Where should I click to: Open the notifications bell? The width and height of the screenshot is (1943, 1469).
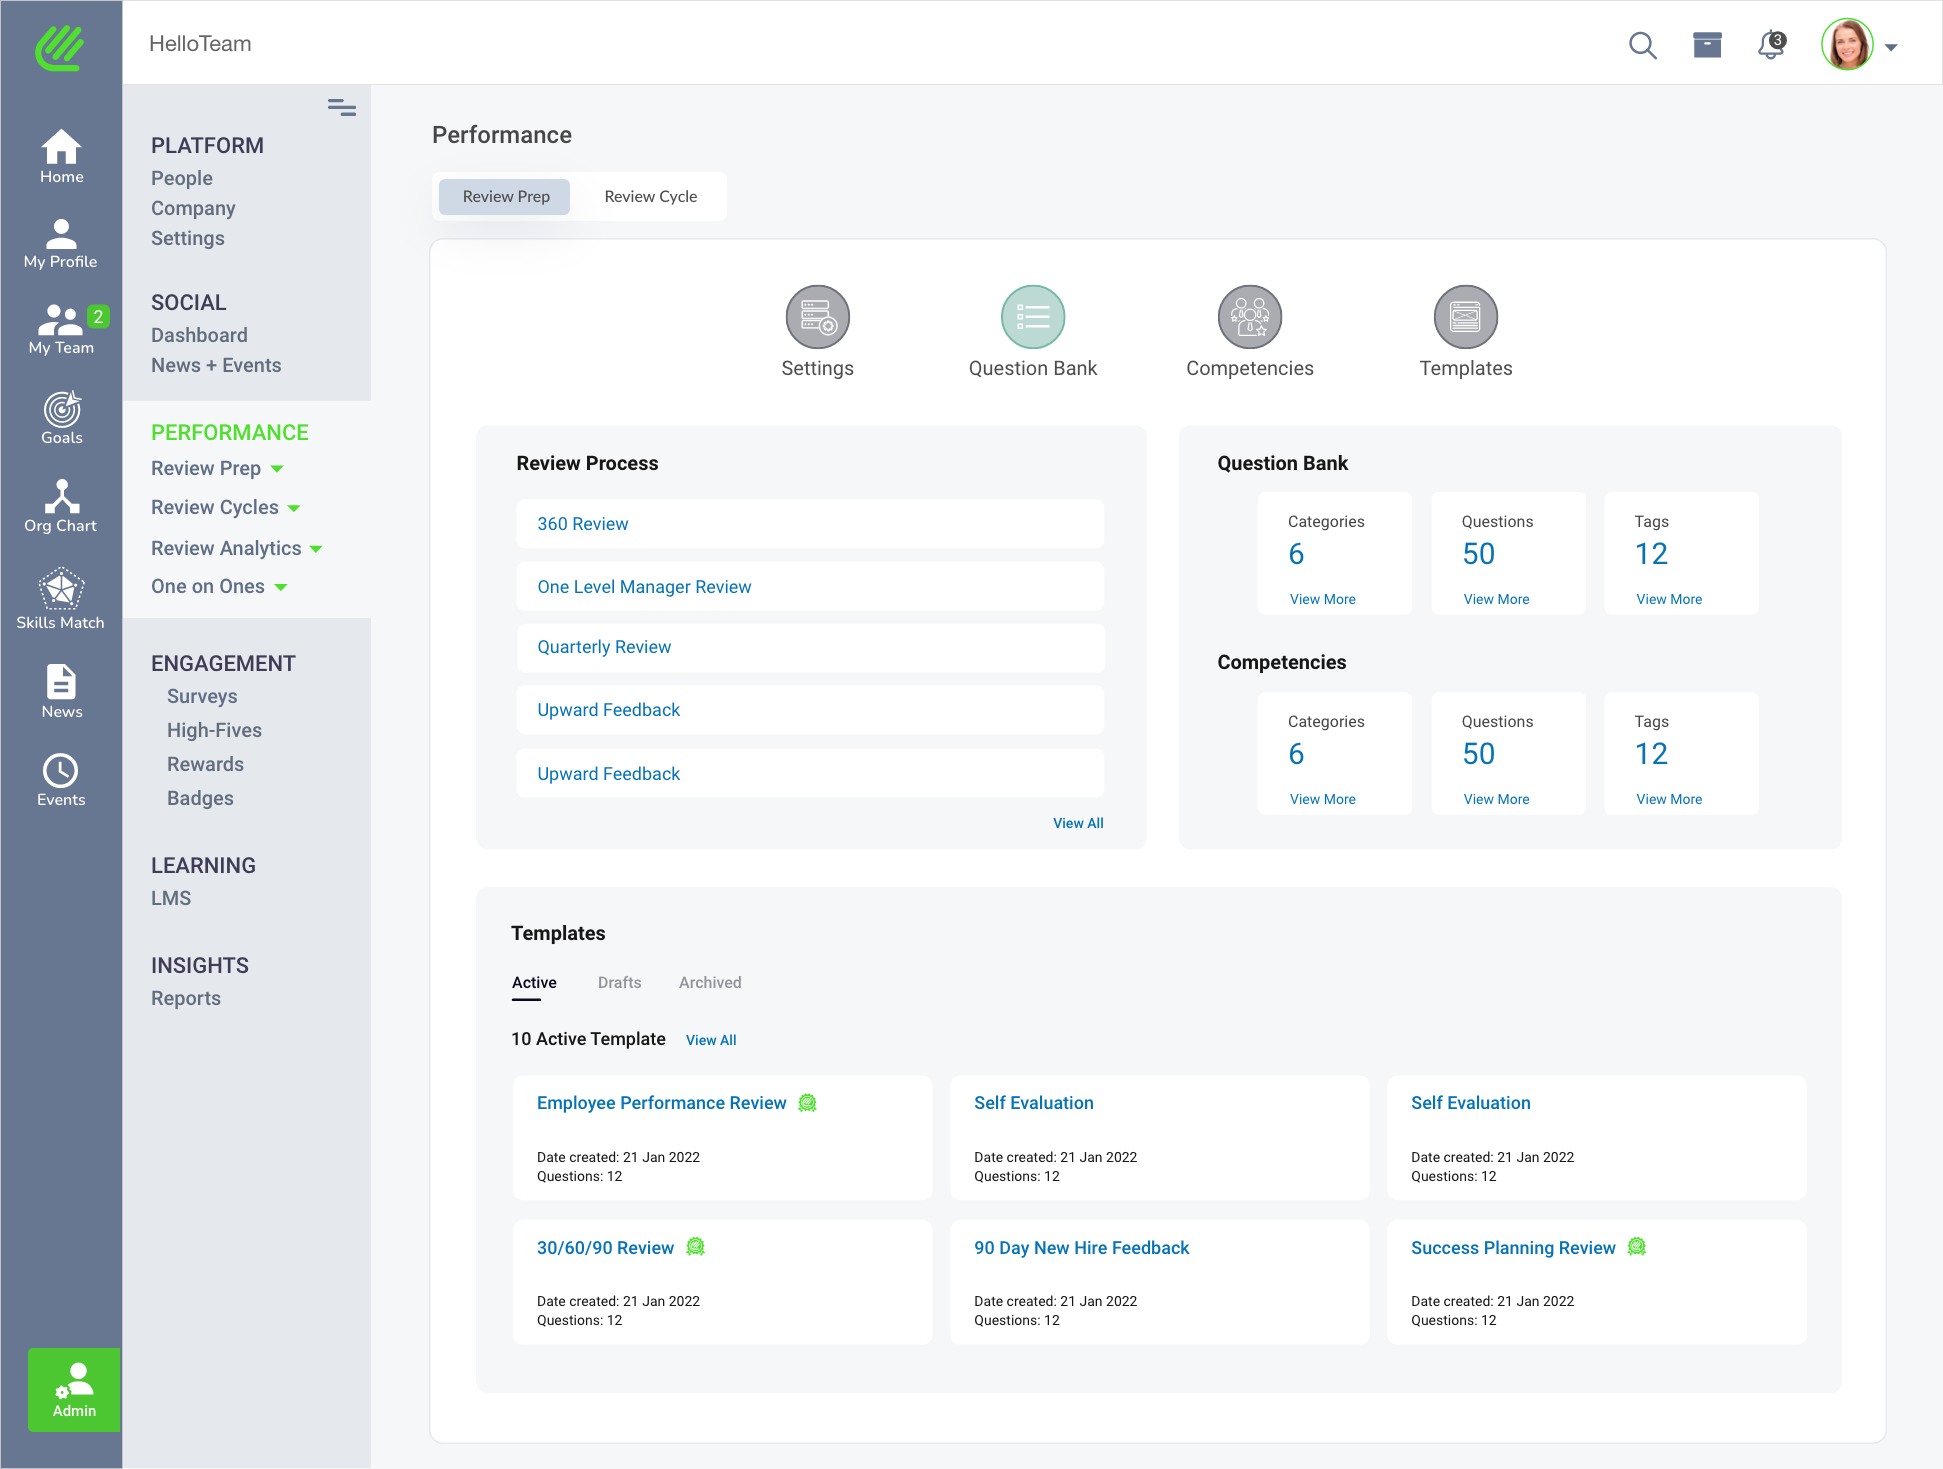pyautogui.click(x=1771, y=45)
